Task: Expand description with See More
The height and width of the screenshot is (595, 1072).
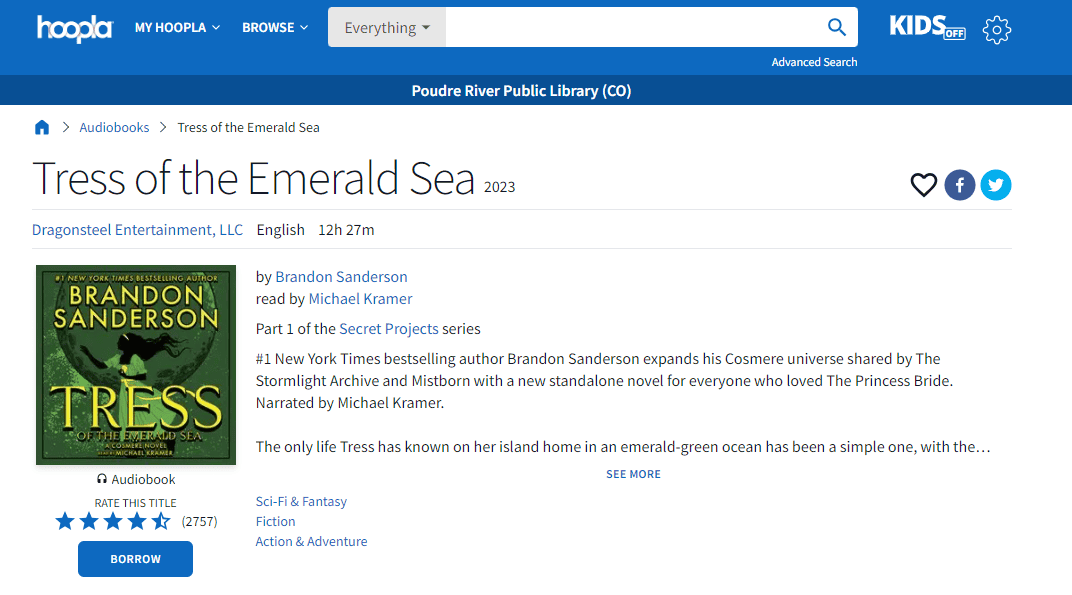Action: point(633,474)
